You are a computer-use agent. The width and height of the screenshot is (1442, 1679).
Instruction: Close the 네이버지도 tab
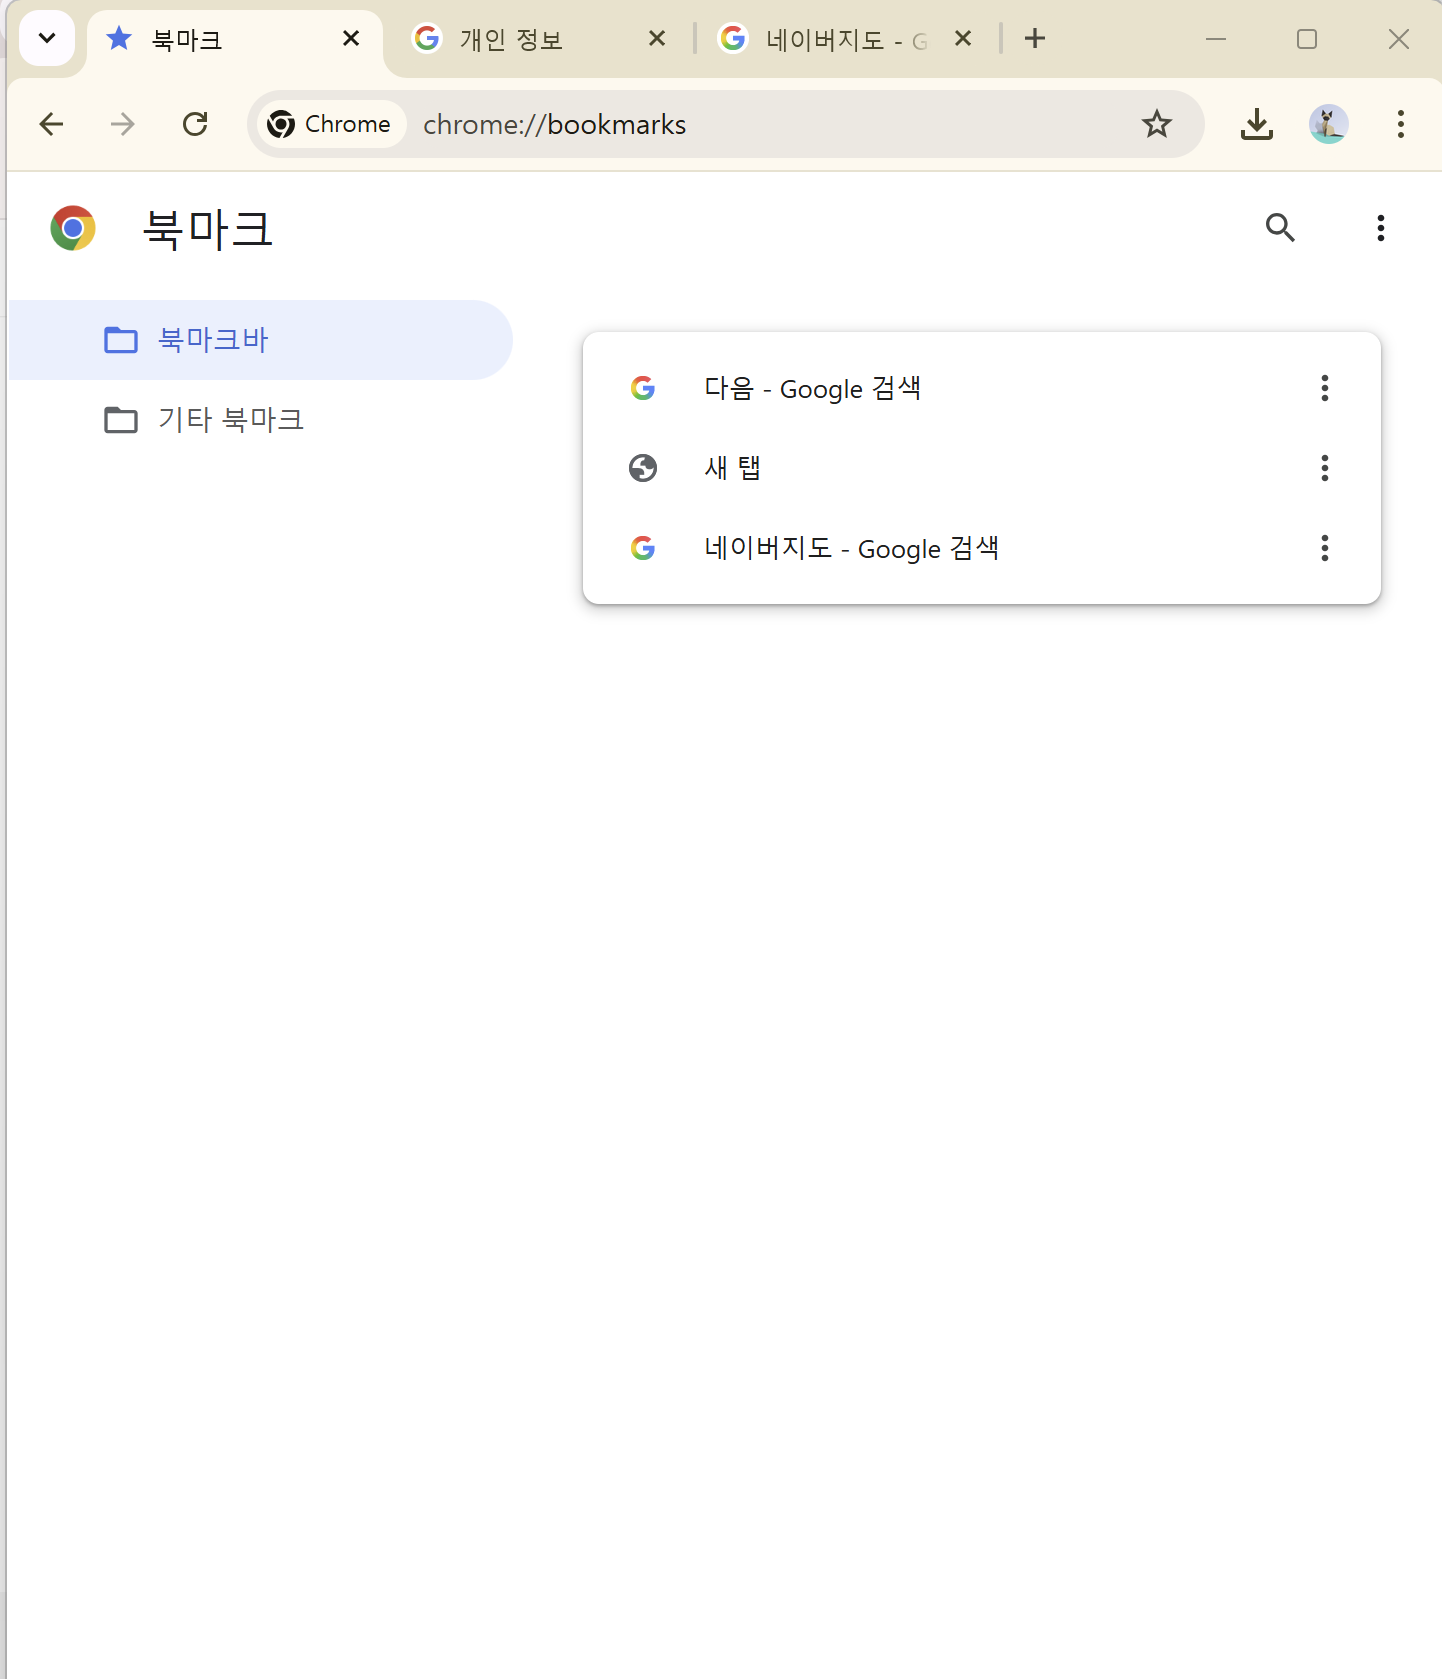click(x=963, y=39)
